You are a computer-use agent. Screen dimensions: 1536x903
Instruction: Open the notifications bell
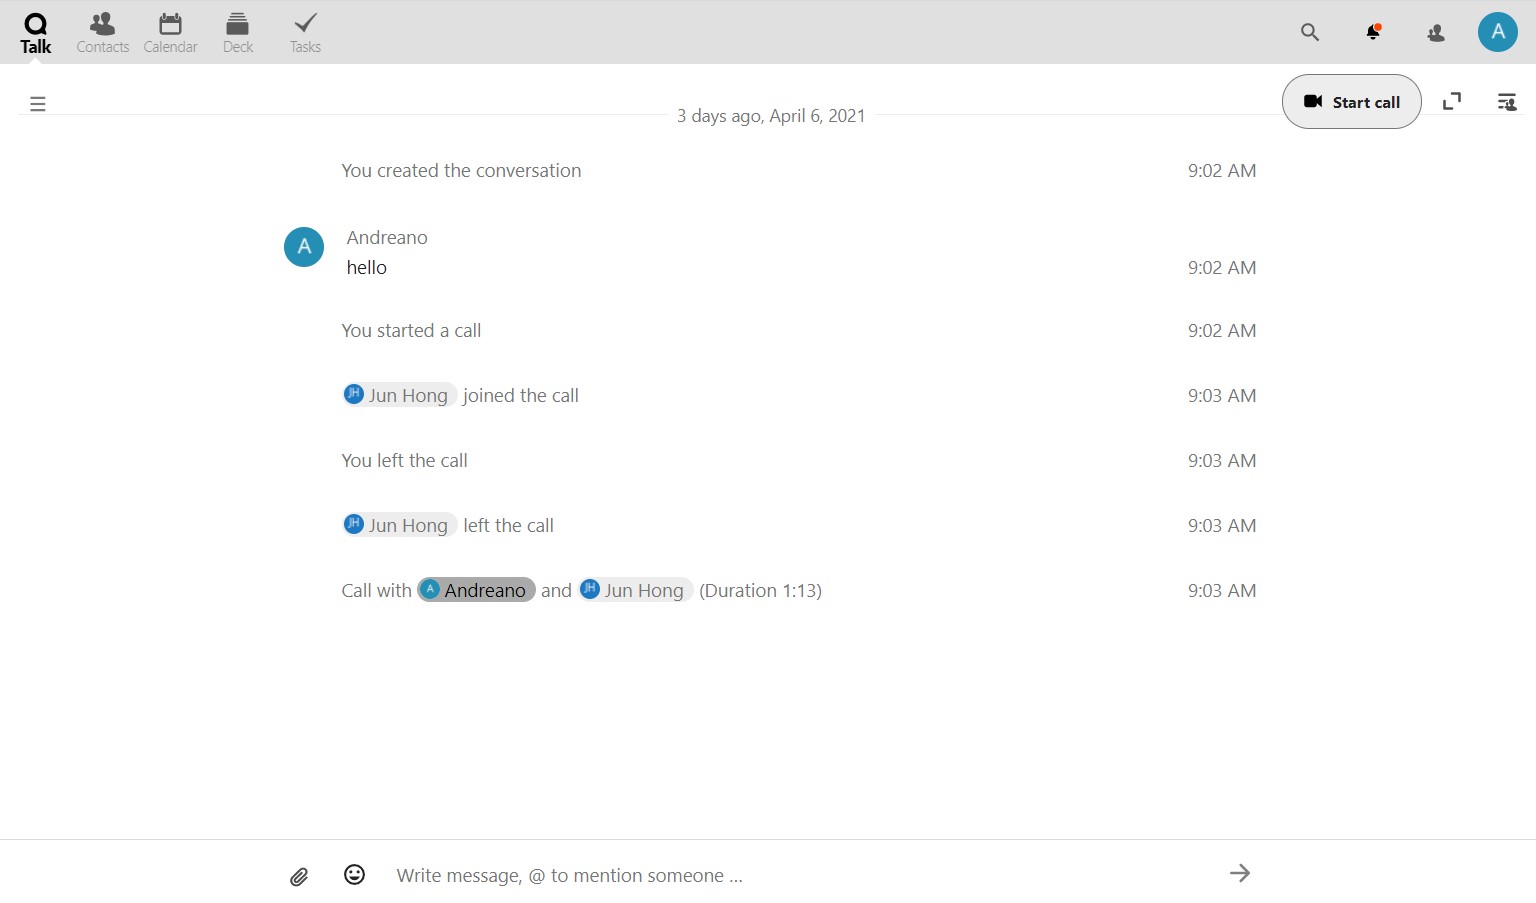[1374, 33]
